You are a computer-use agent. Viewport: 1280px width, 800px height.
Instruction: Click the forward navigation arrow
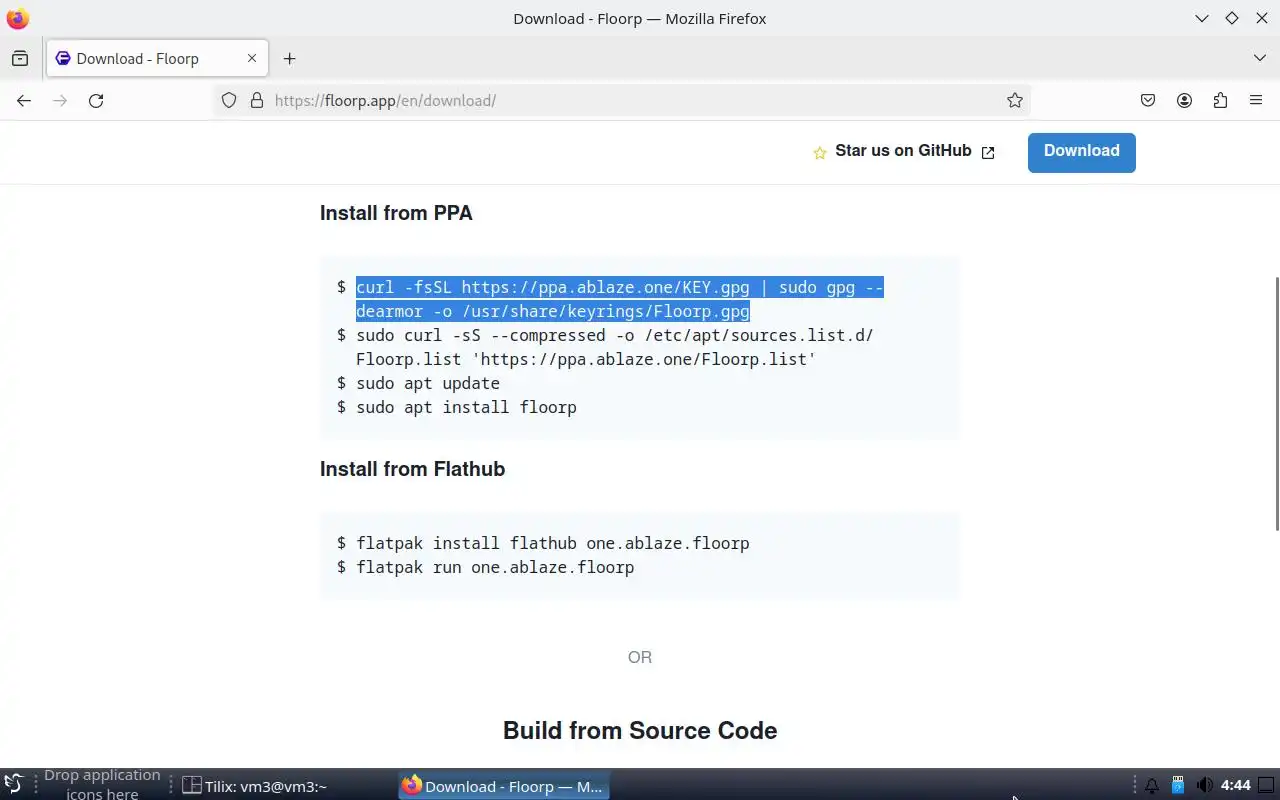coord(60,100)
